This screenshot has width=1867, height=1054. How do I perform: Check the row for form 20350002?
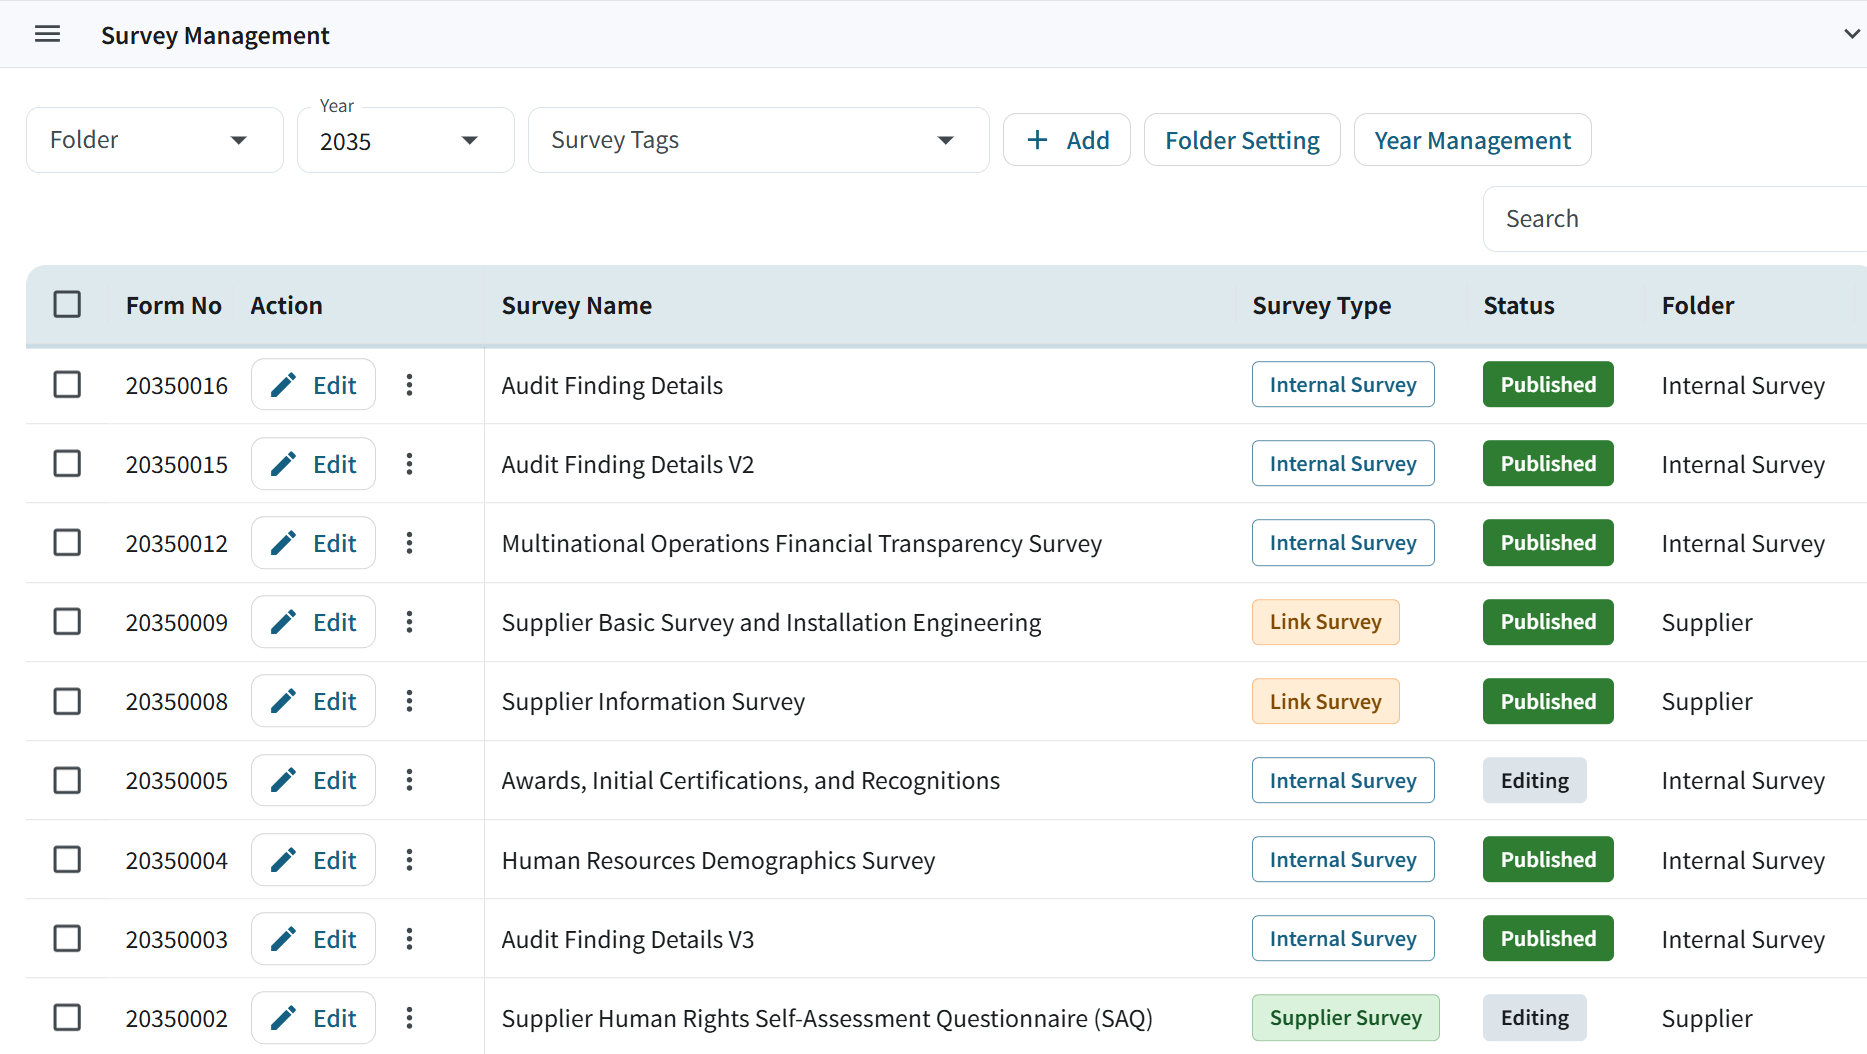[x=67, y=1017]
